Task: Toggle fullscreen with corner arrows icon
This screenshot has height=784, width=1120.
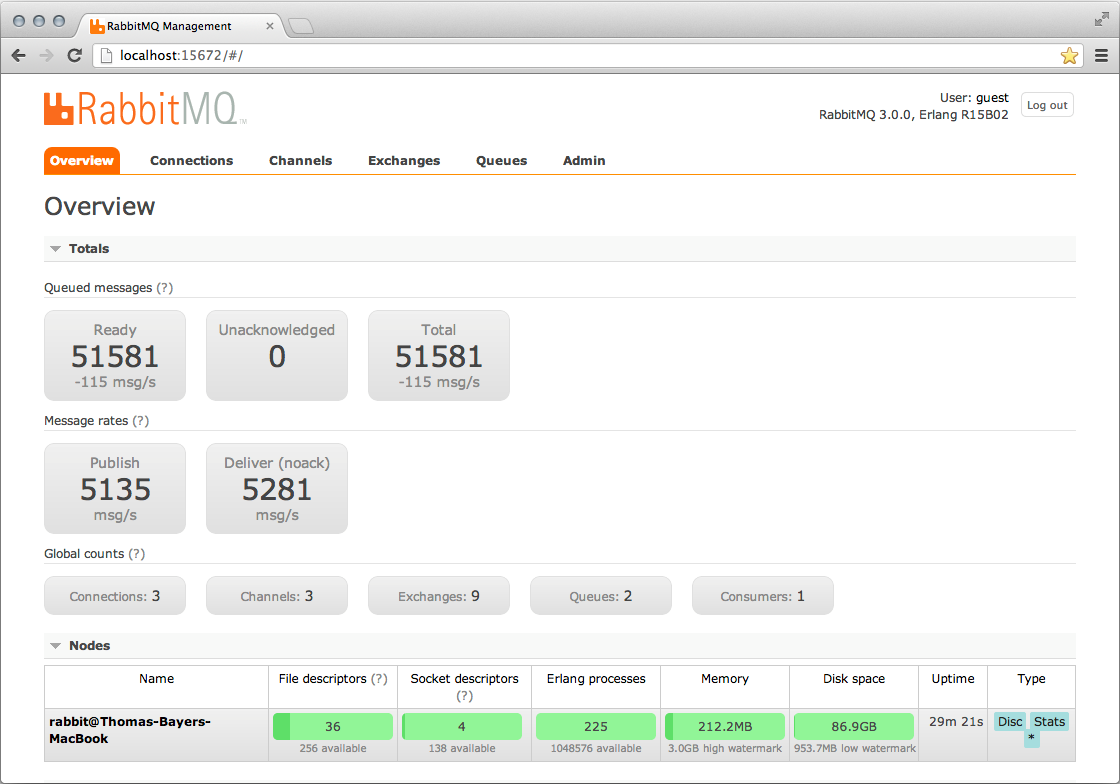Action: pos(1101,20)
